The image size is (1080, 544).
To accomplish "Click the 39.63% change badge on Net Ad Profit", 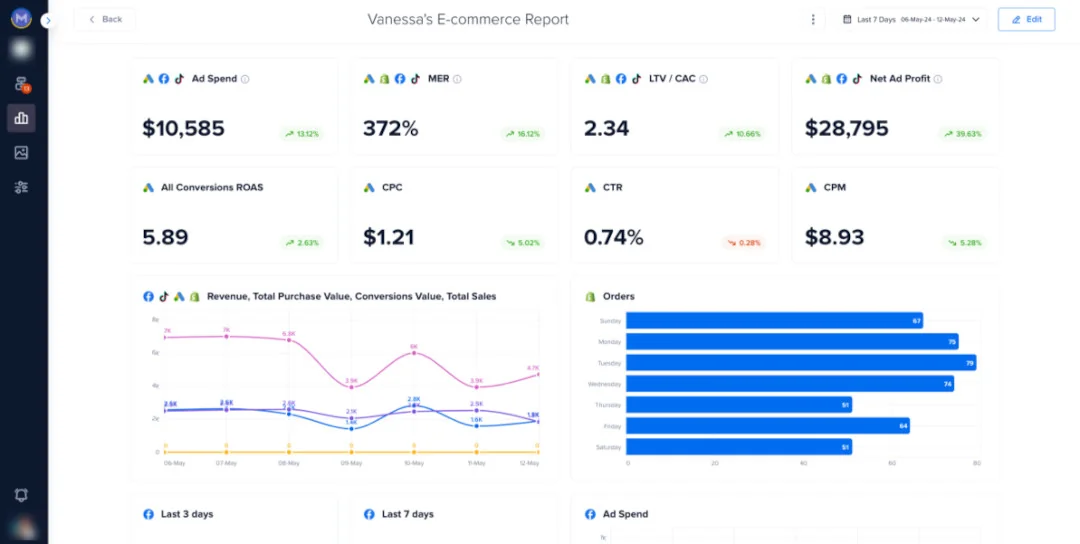I will [x=964, y=134].
